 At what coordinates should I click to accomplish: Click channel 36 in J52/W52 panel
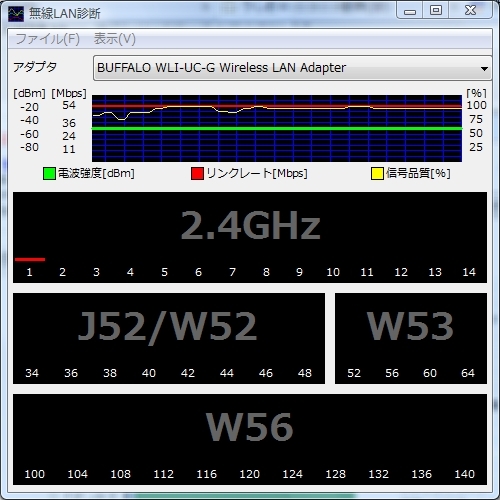pyautogui.click(x=71, y=373)
